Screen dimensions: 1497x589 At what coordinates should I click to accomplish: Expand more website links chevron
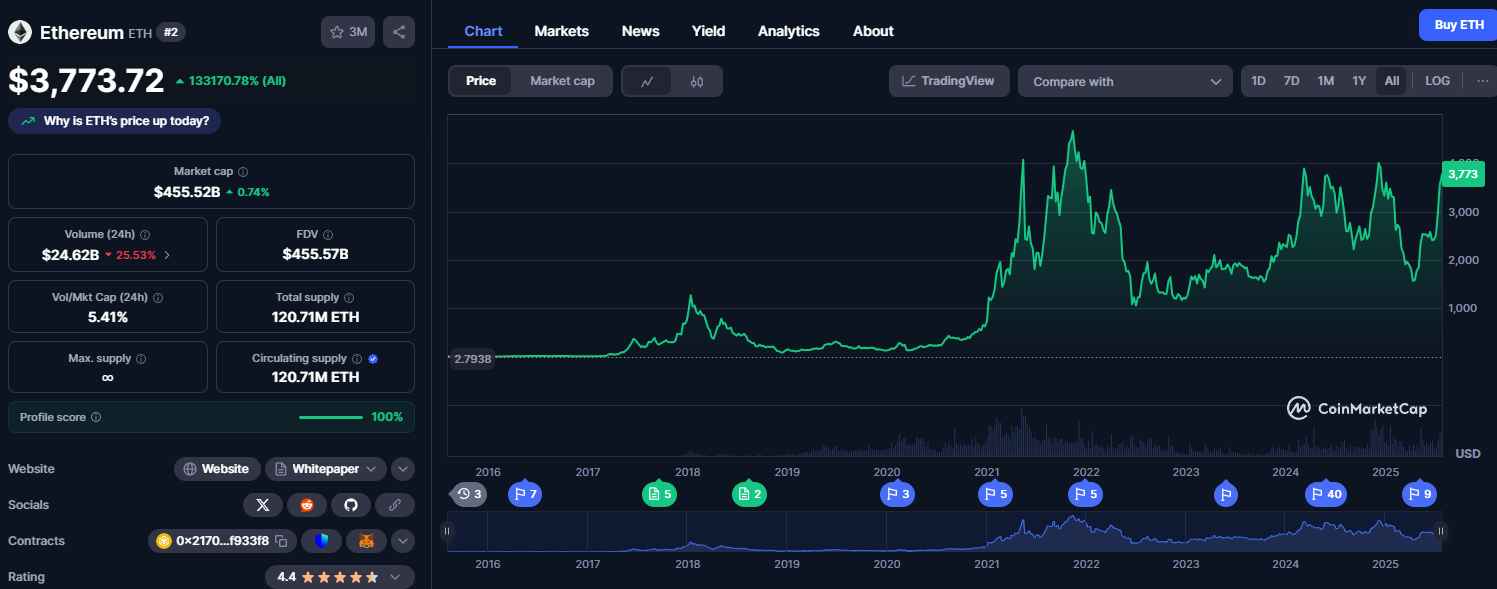[x=402, y=469]
